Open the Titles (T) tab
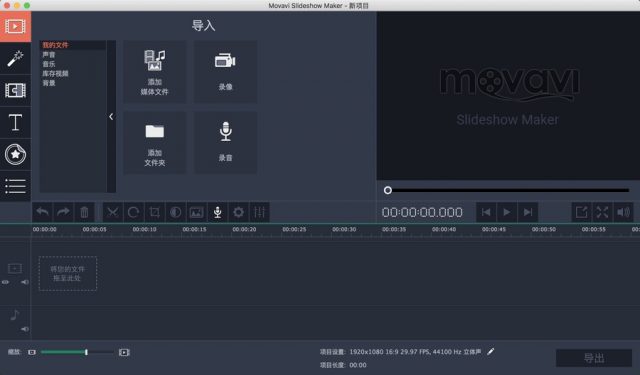 15,122
